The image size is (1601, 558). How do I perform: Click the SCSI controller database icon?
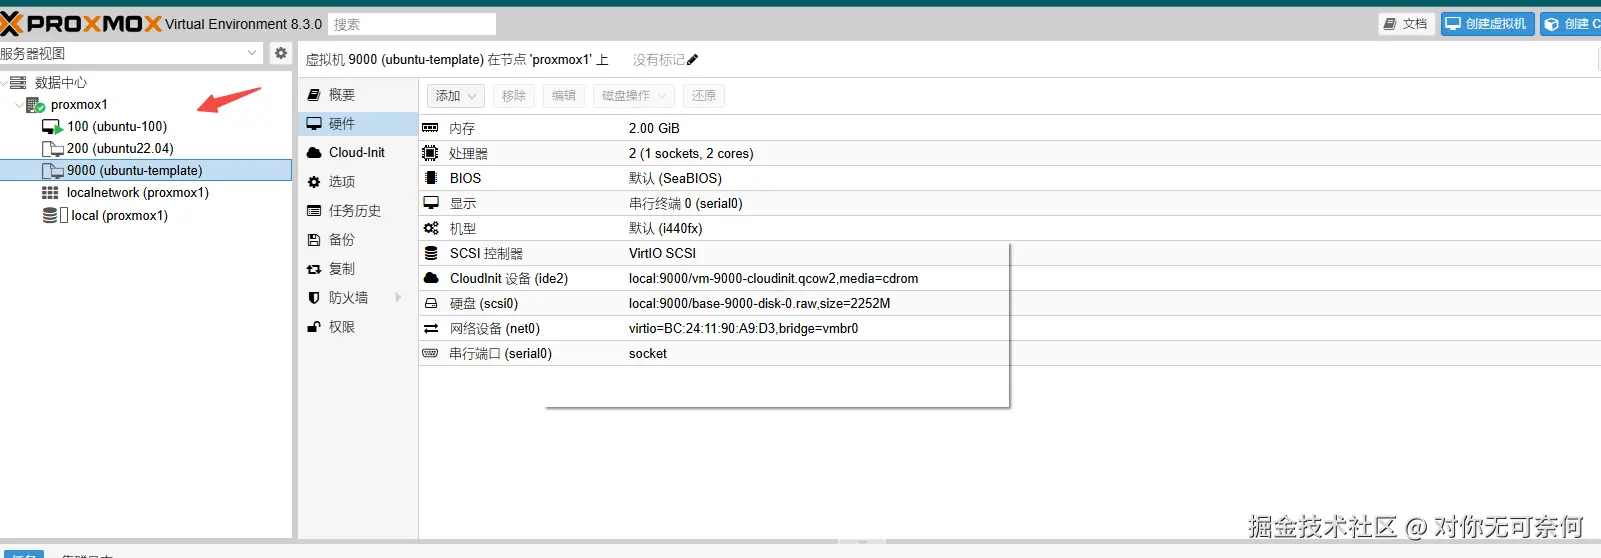point(431,253)
